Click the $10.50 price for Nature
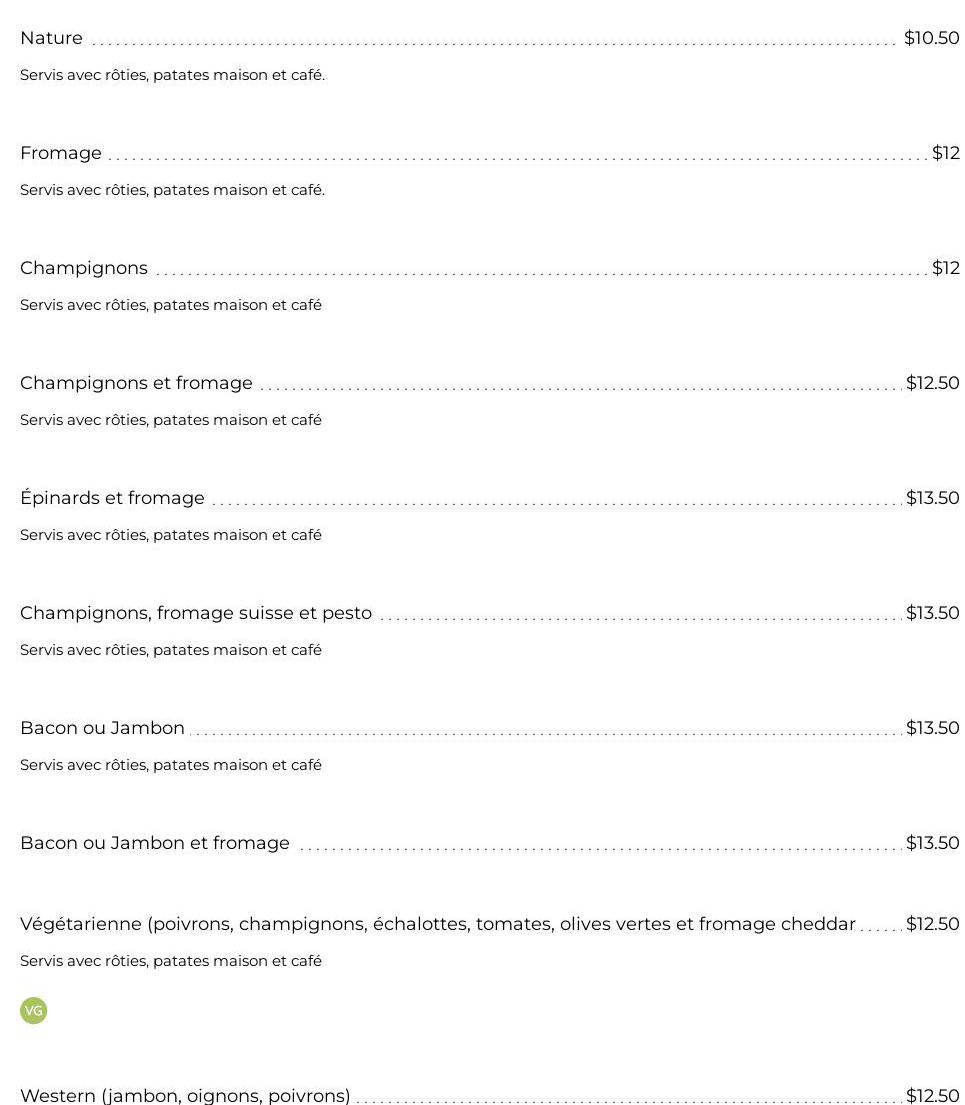965x1105 pixels. click(931, 38)
